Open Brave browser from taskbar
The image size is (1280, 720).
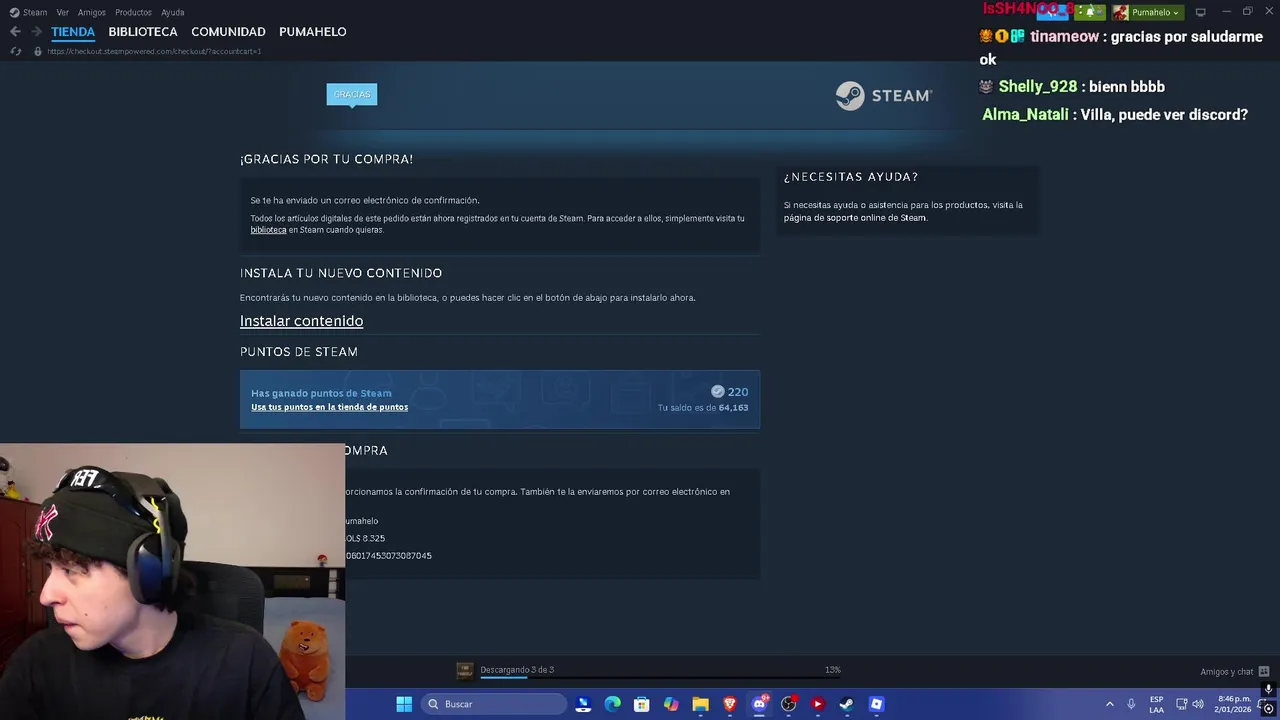click(730, 704)
